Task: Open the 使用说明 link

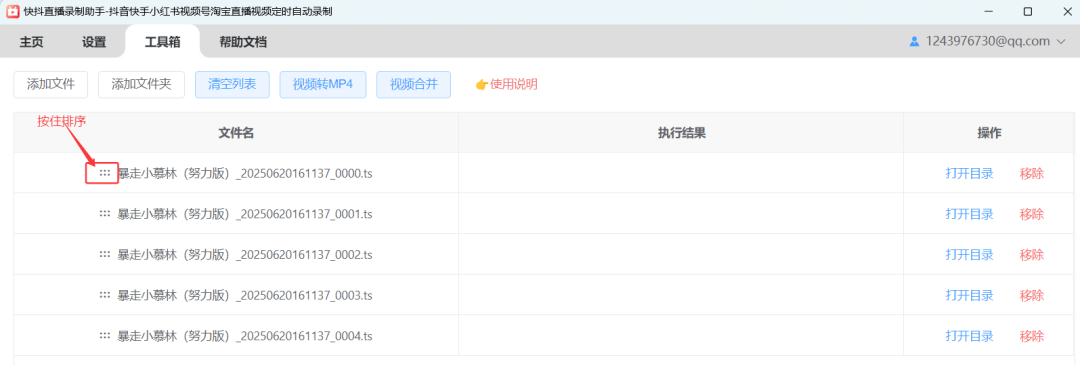Action: 506,85
